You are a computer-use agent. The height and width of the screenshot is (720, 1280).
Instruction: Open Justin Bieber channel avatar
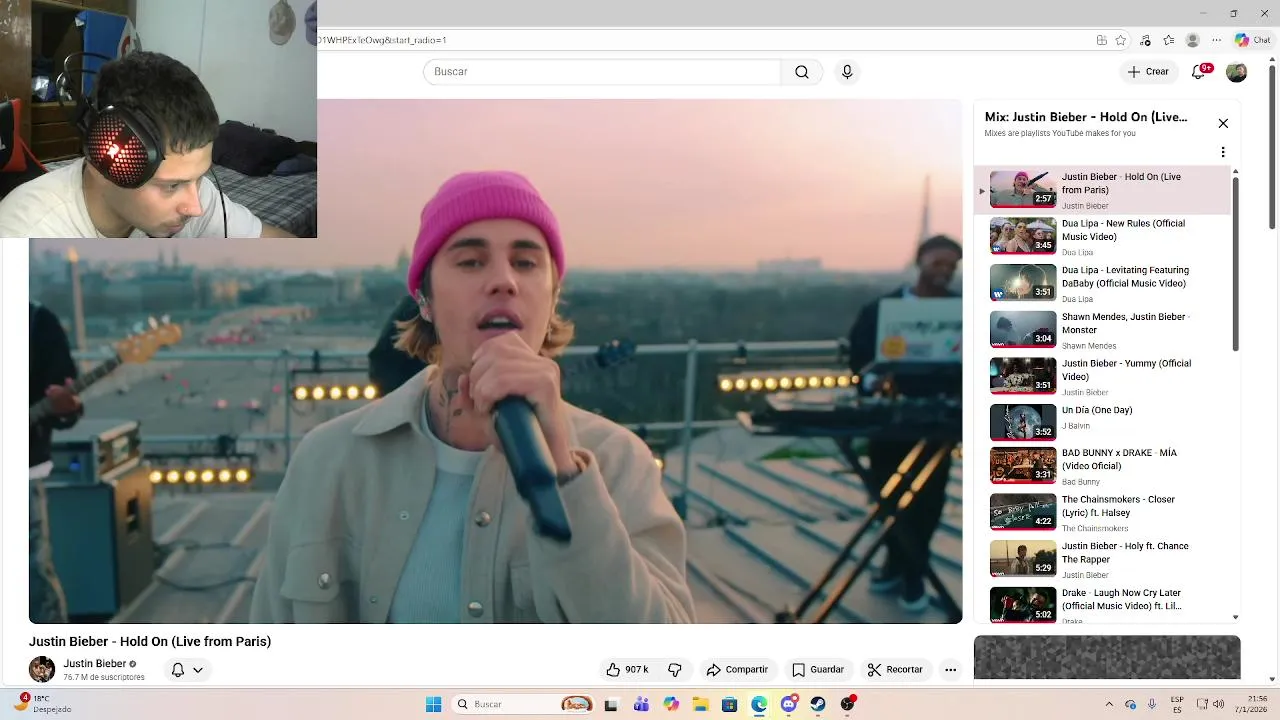(42, 669)
